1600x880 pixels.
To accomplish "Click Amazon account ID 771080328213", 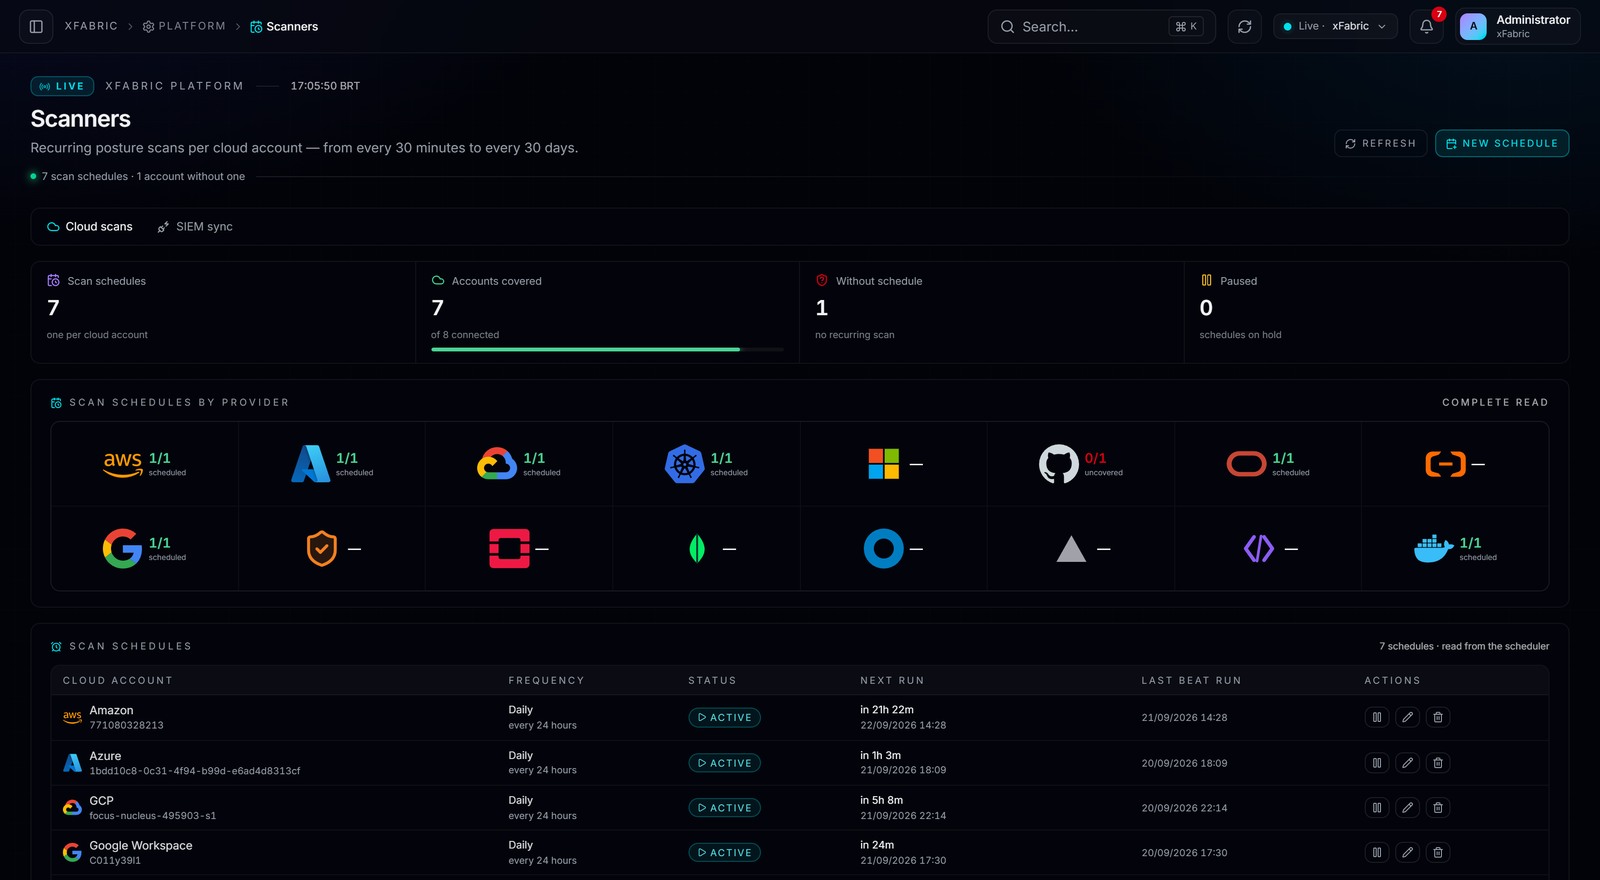I will [126, 726].
